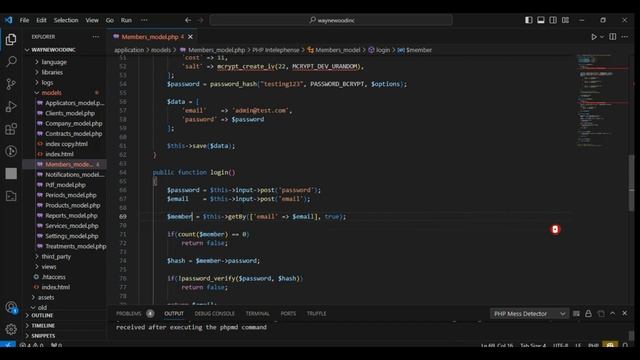Viewport: 640px width, 360px height.
Task: Expand the SNIPPETS section
Action: point(43,336)
